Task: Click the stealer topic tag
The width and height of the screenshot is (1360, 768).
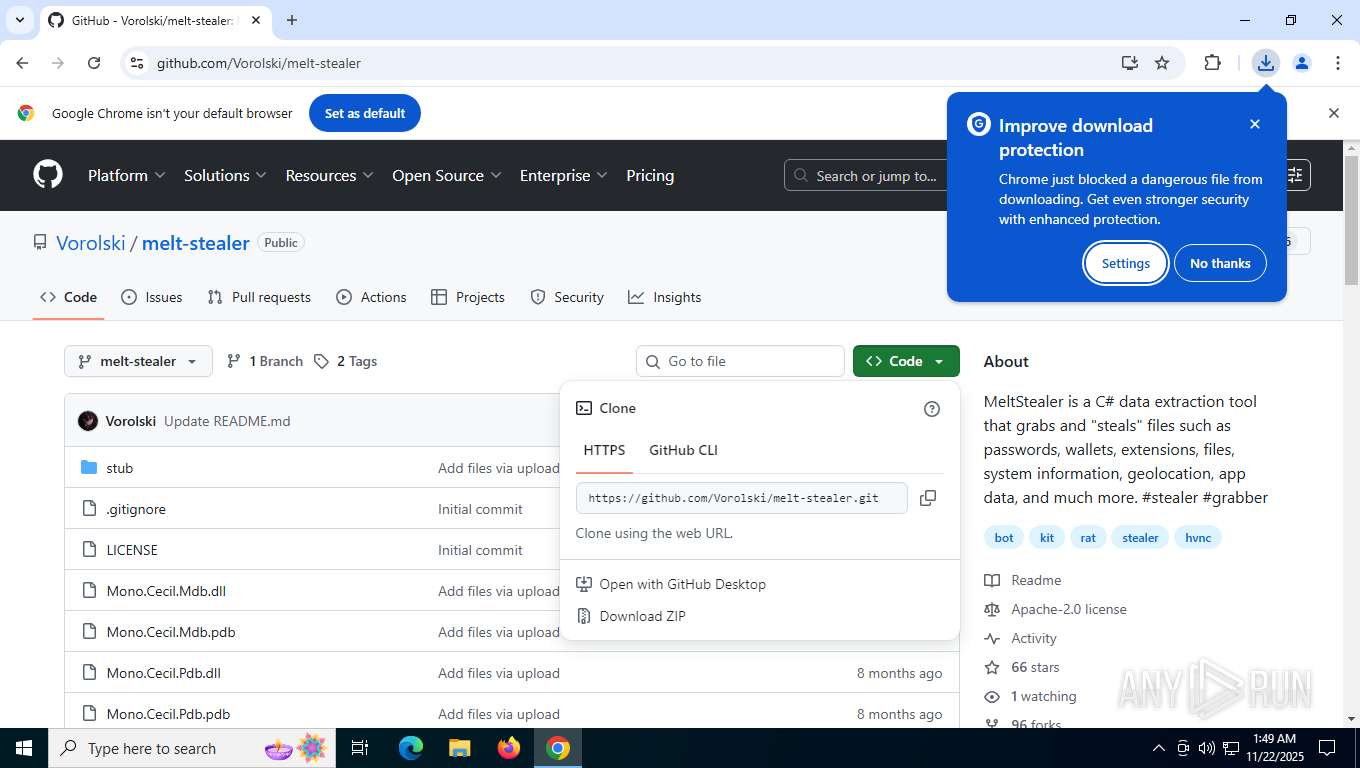Action: pos(1140,537)
